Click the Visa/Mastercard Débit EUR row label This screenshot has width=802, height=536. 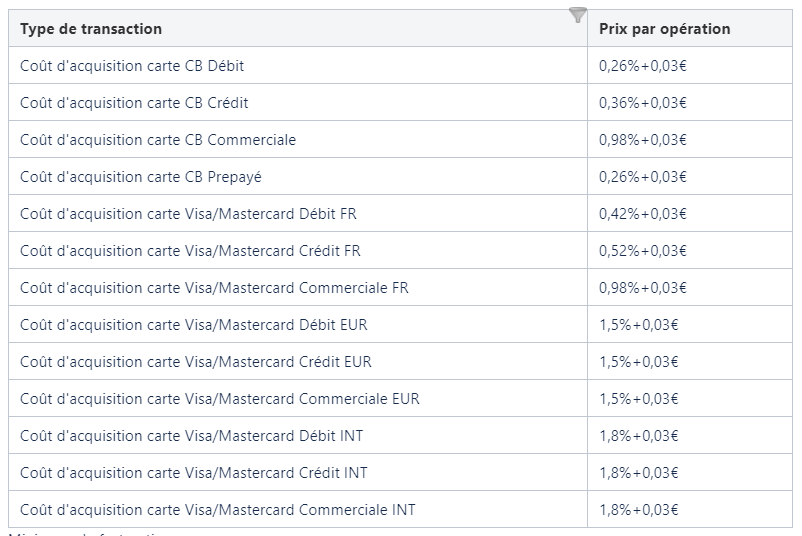click(194, 325)
